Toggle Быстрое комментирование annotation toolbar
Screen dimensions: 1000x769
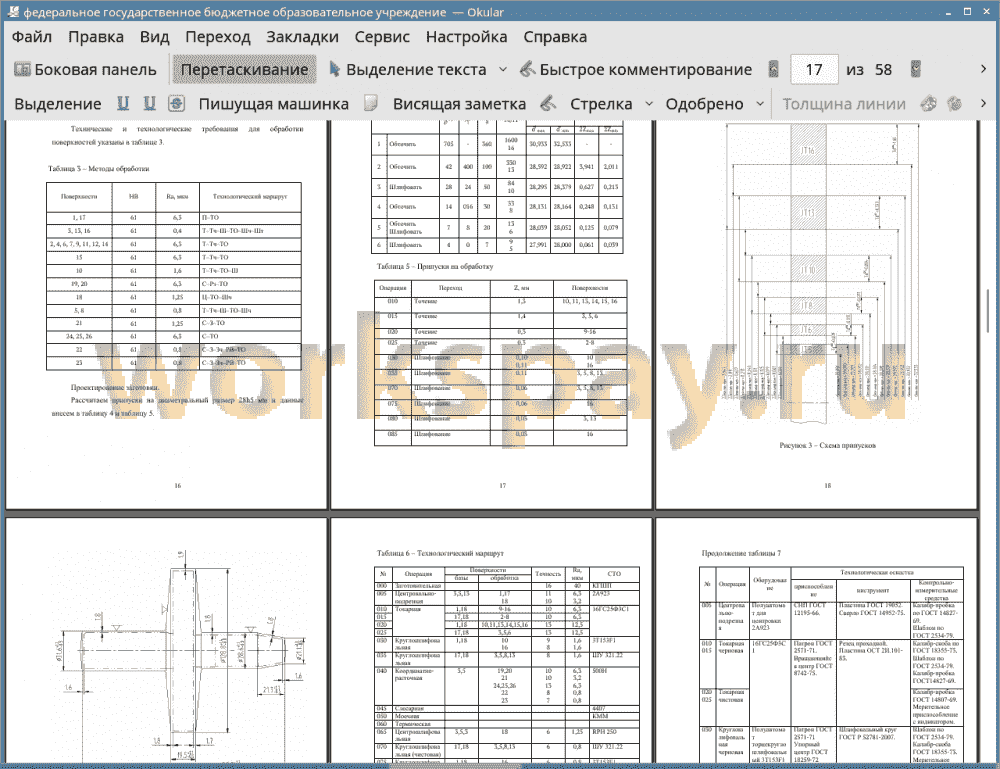click(636, 70)
